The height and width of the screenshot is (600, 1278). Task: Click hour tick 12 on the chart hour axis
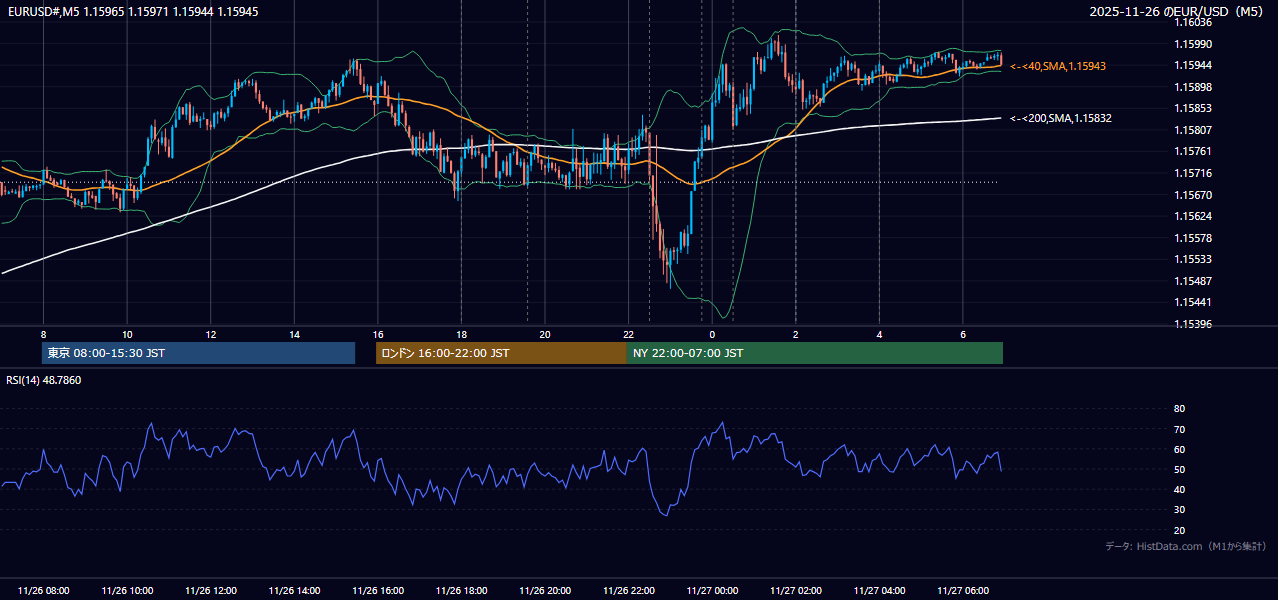(x=211, y=334)
